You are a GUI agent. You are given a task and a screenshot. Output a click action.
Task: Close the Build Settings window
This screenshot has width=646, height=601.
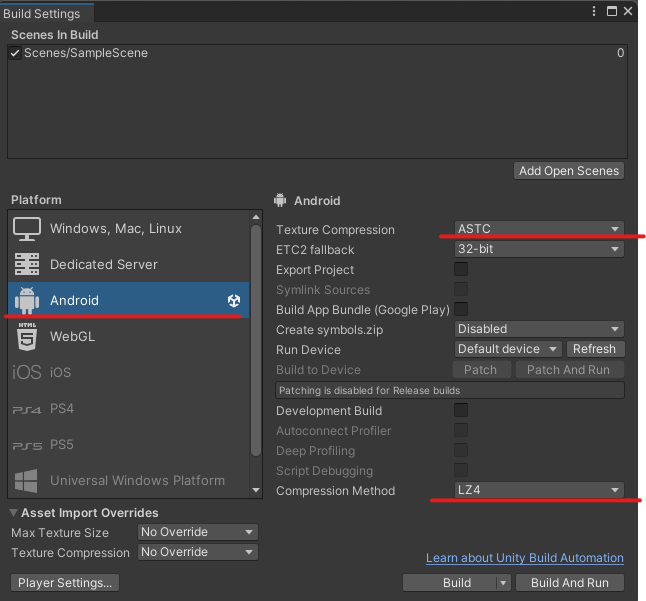pyautogui.click(x=628, y=11)
